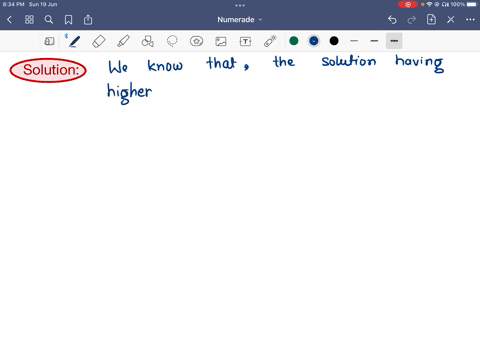The height and width of the screenshot is (360, 480).
Task: Pick the black pen color
Action: click(334, 41)
